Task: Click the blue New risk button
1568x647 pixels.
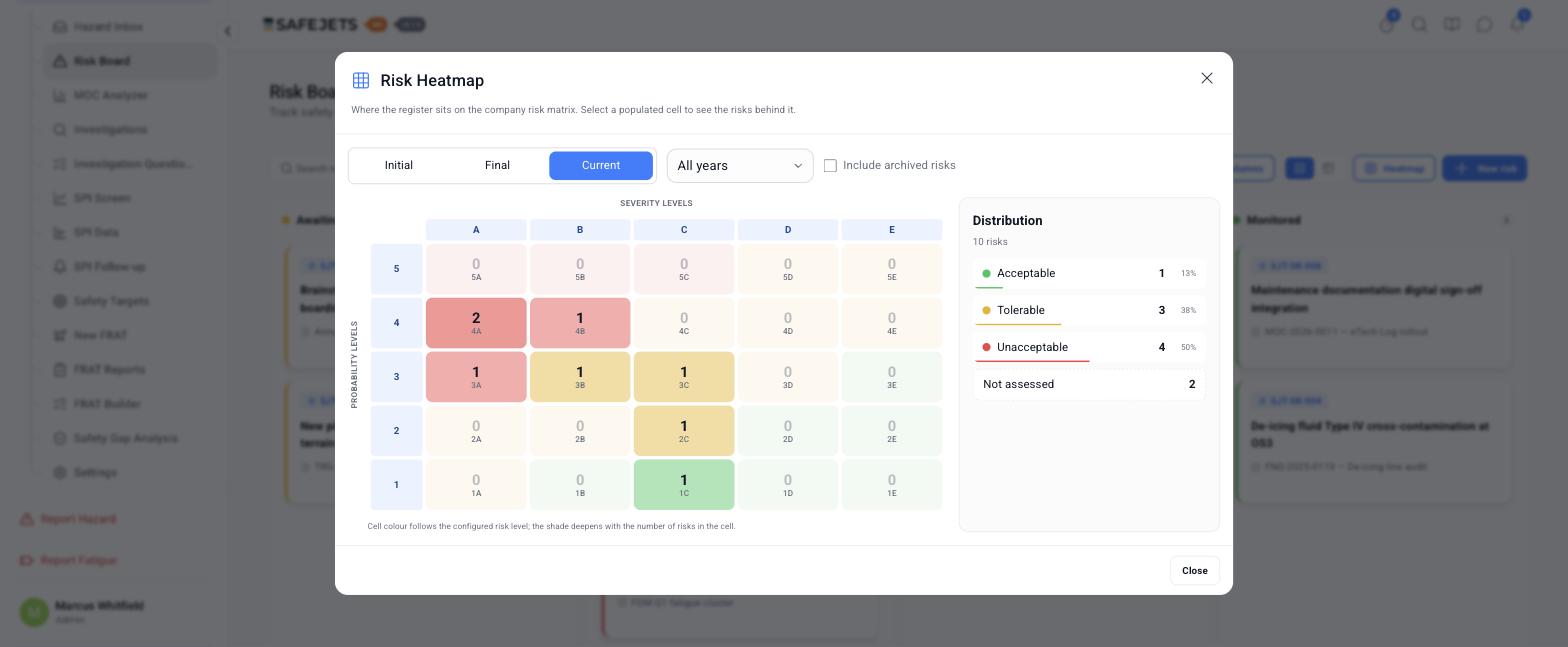Action: (1485, 168)
